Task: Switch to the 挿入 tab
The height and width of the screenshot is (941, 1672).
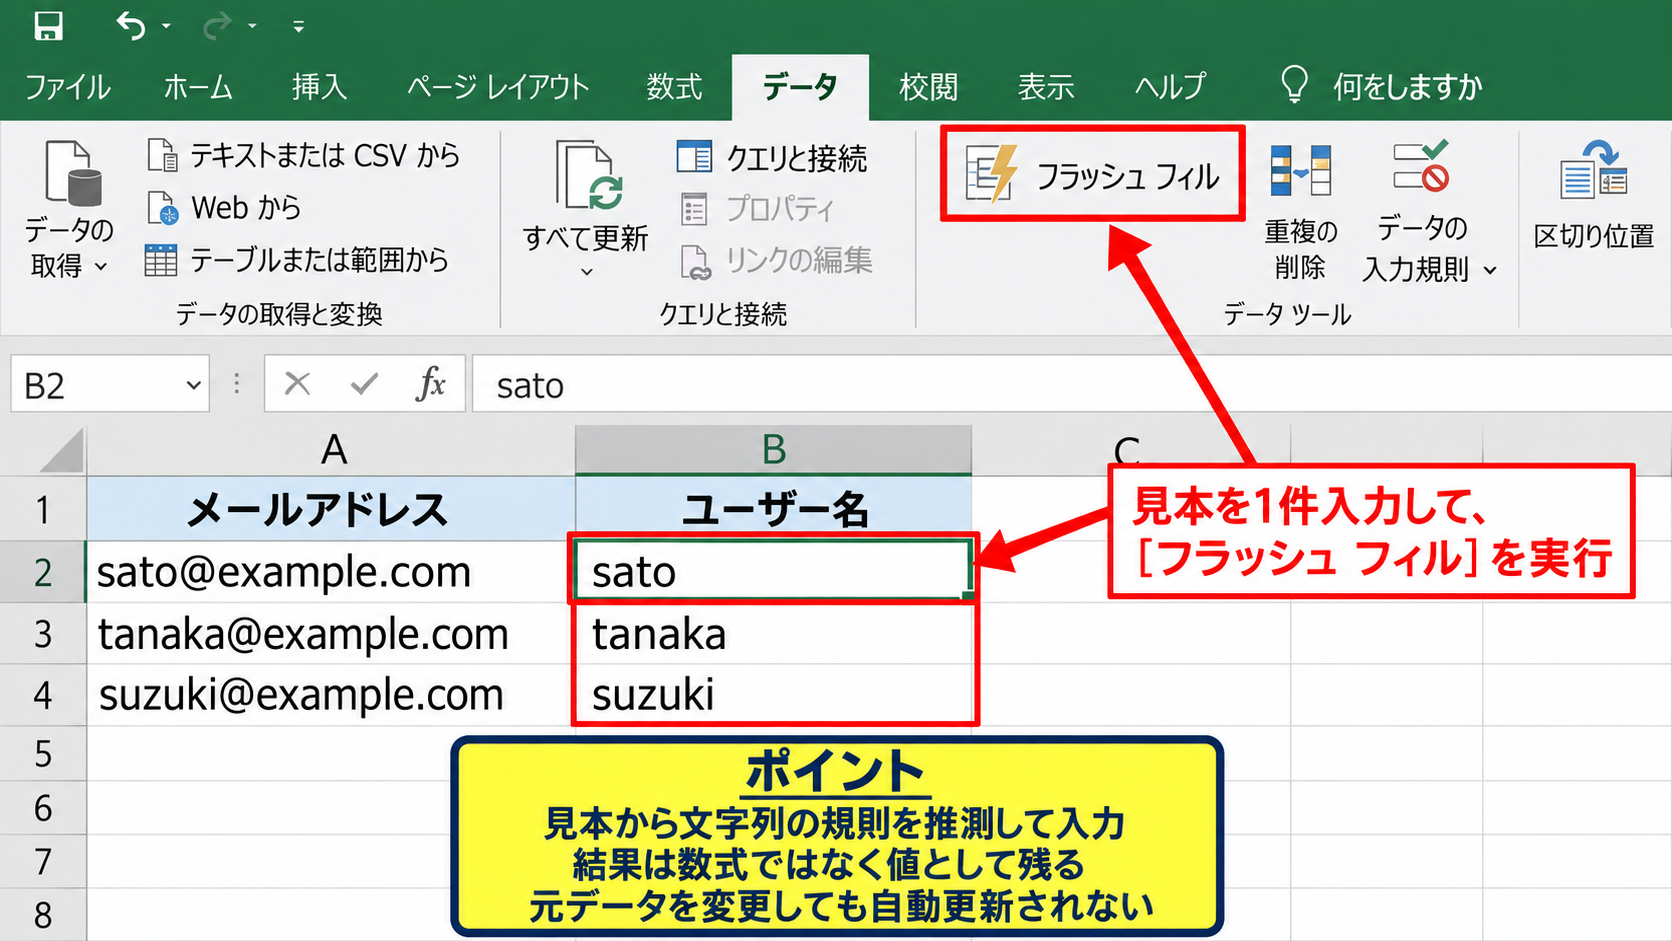Action: point(319,87)
